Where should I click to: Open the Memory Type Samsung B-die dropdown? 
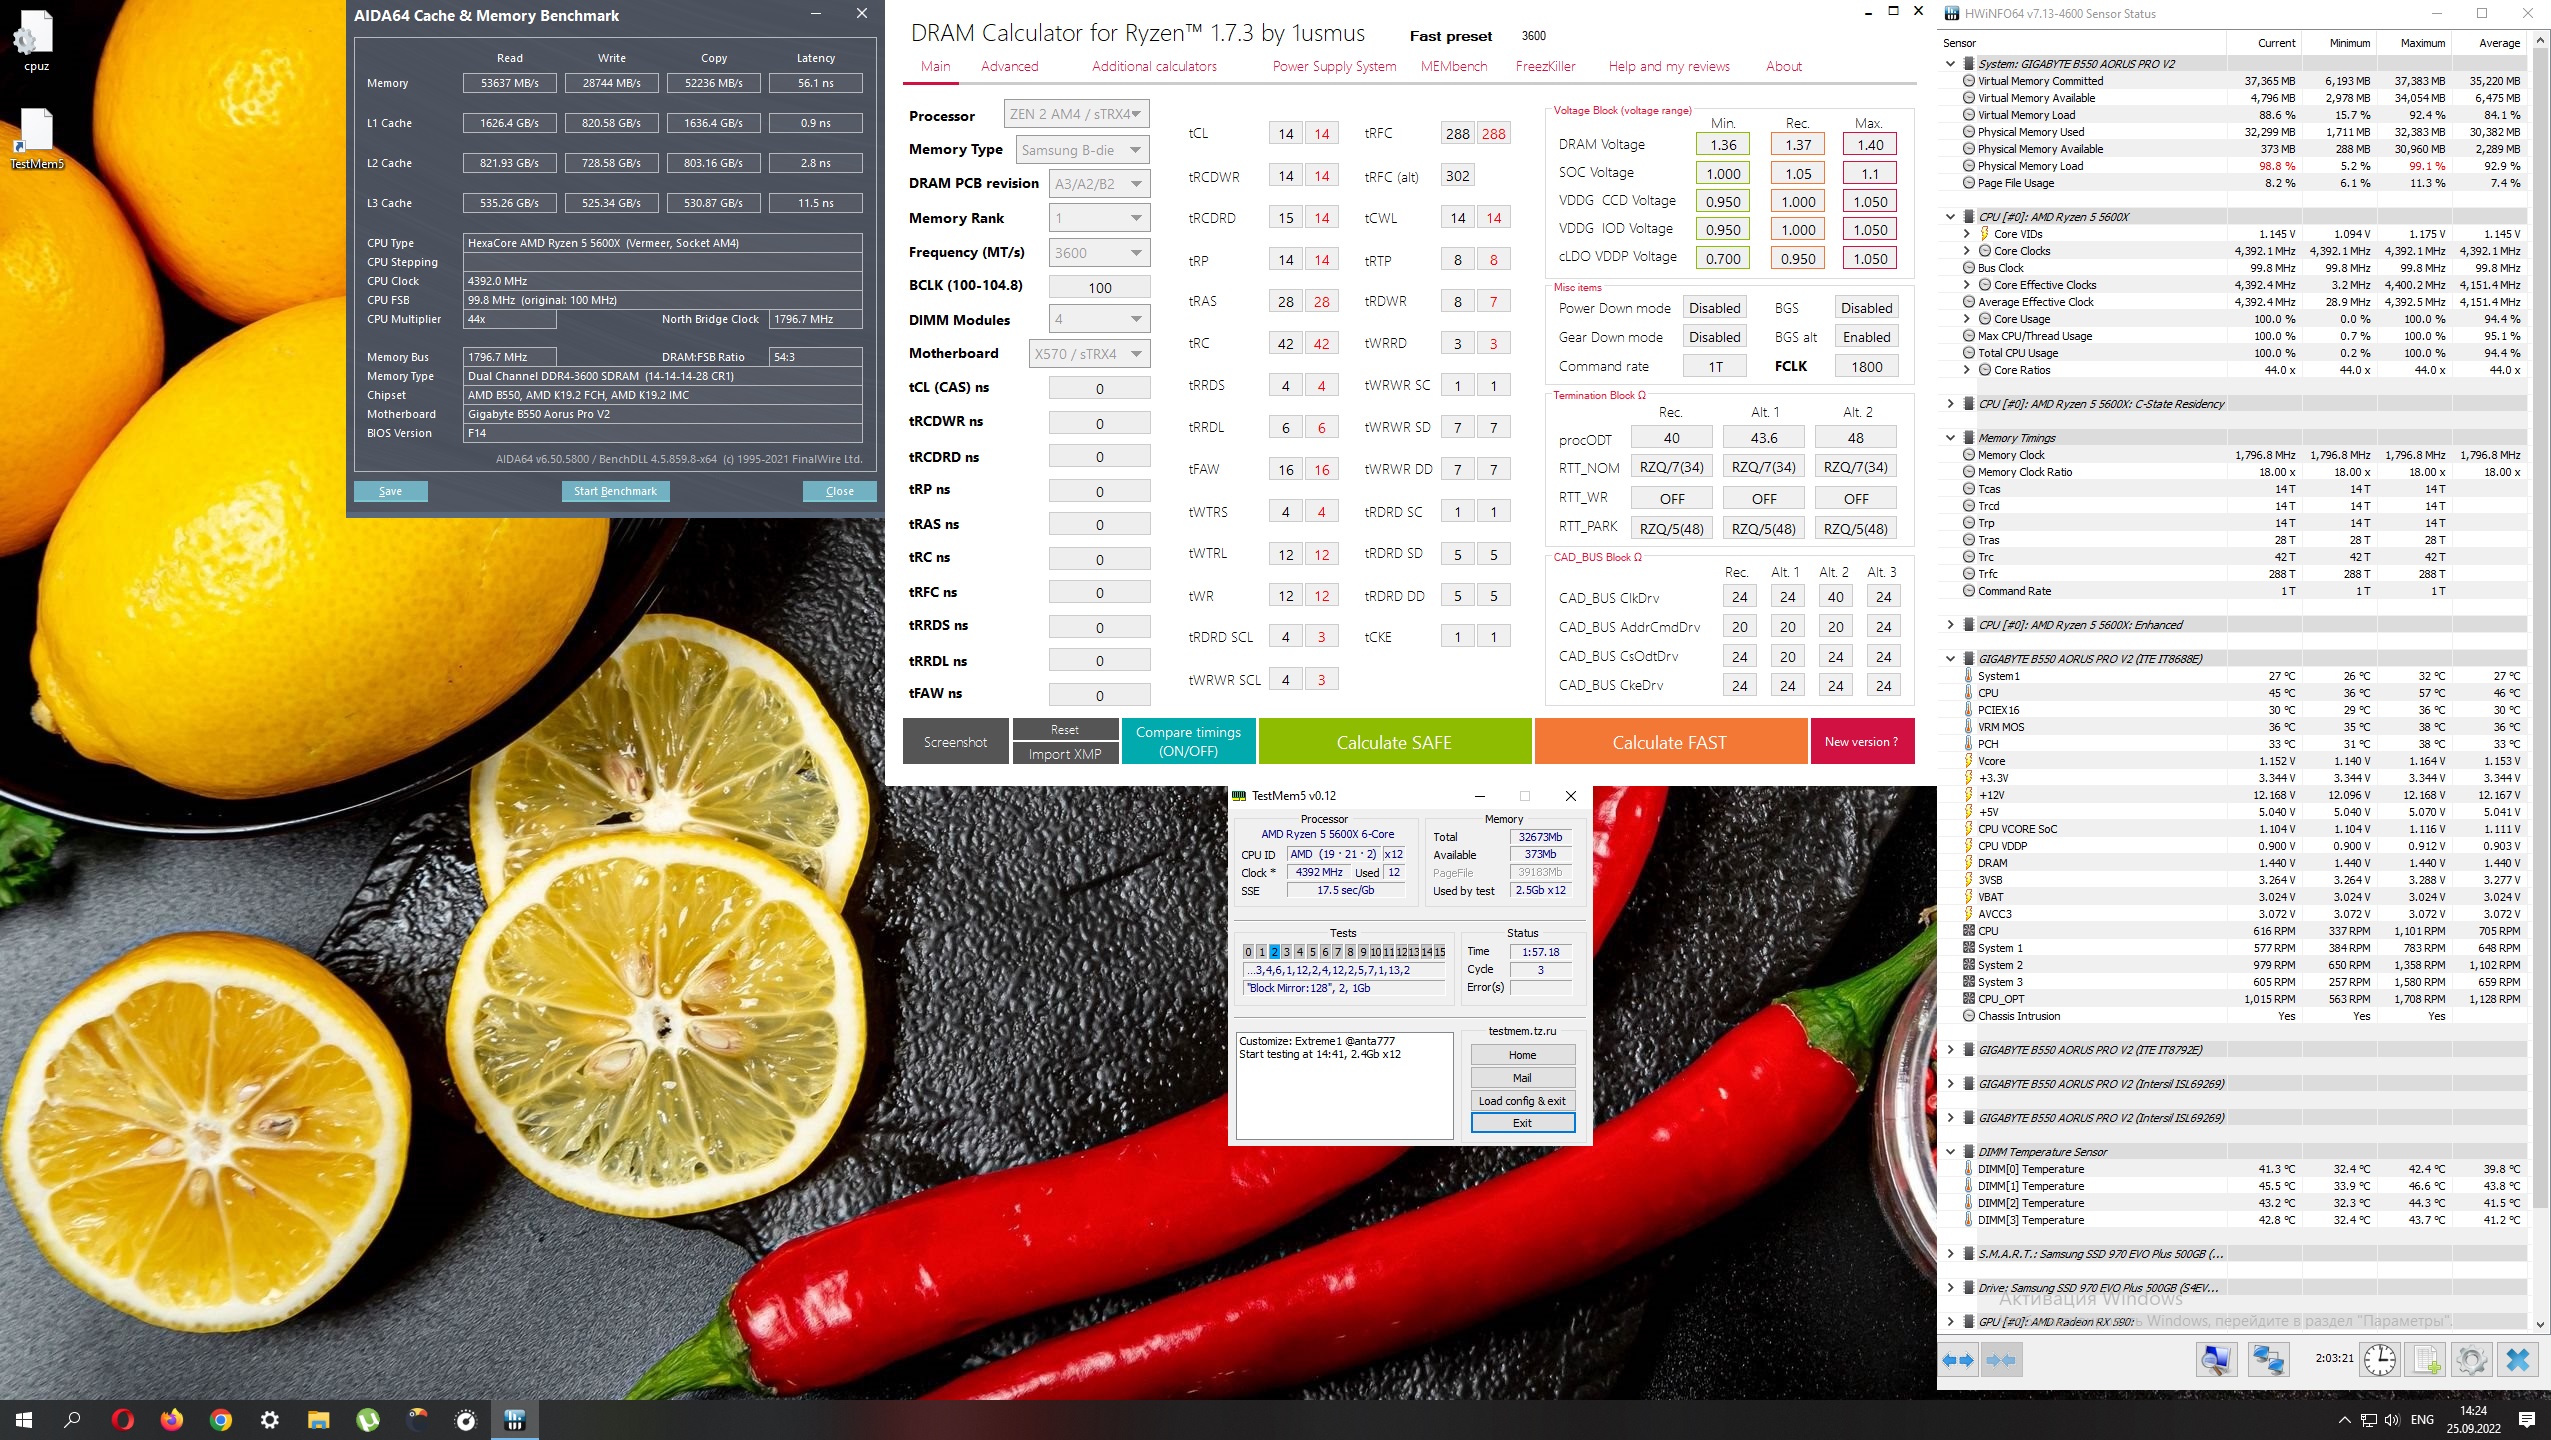tap(1082, 150)
